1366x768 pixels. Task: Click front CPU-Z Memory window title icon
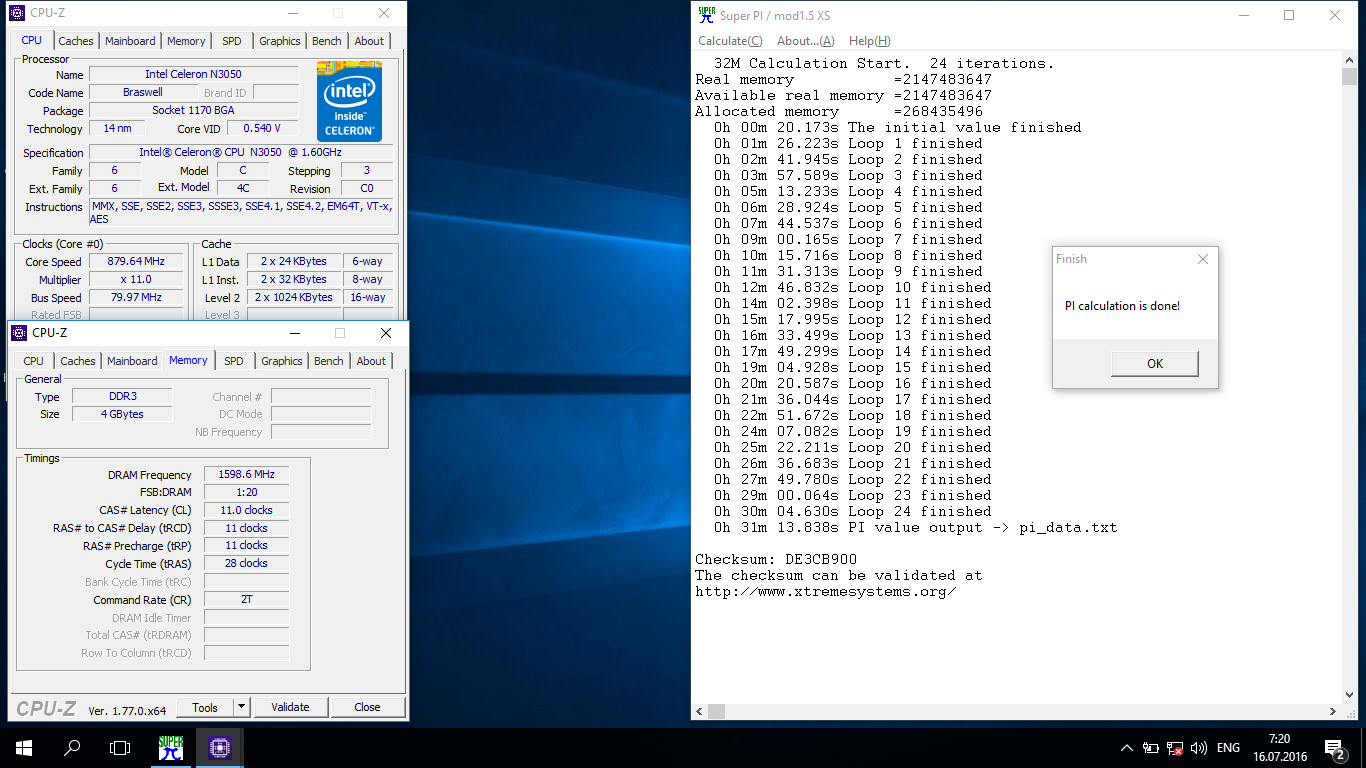[x=19, y=333]
